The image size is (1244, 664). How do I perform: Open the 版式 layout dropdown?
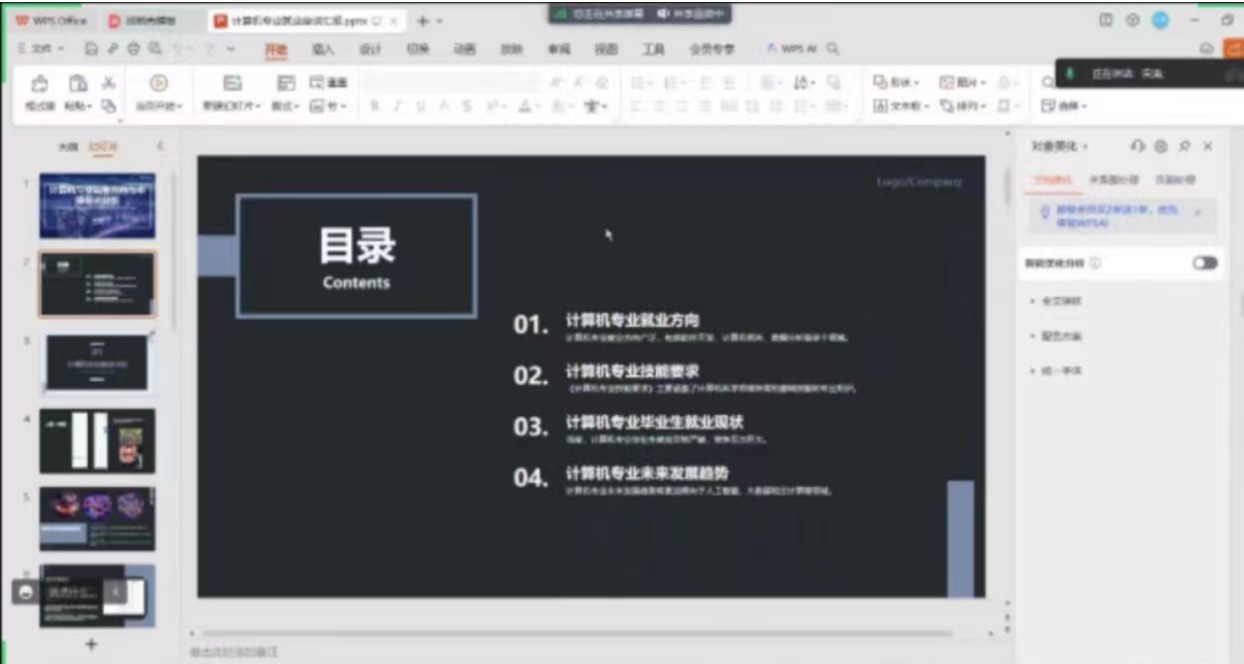286,106
